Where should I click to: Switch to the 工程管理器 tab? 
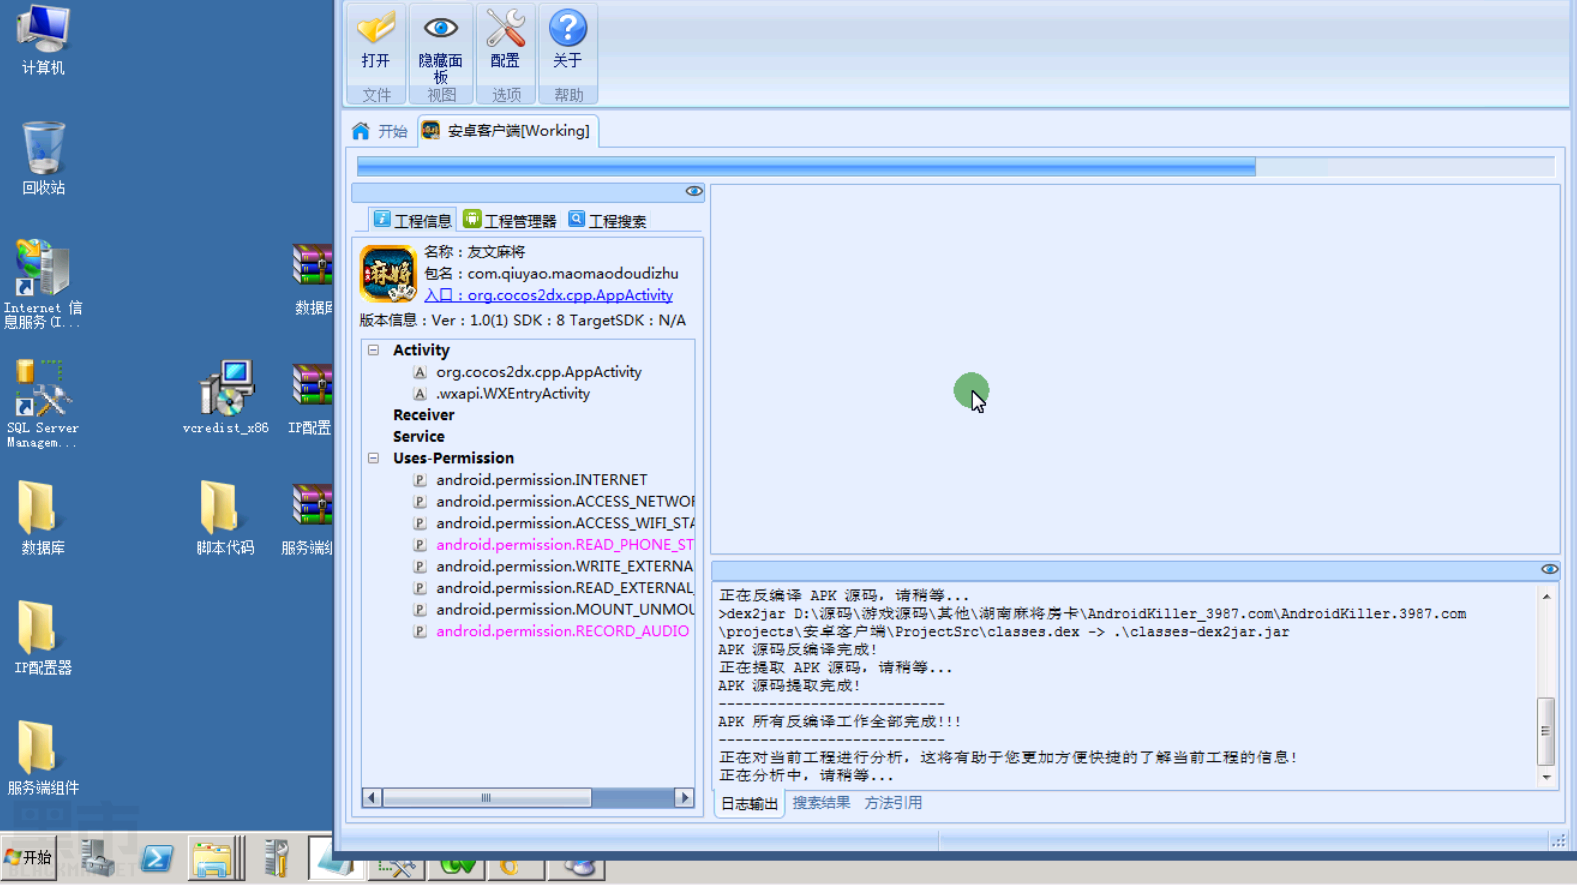coord(510,220)
